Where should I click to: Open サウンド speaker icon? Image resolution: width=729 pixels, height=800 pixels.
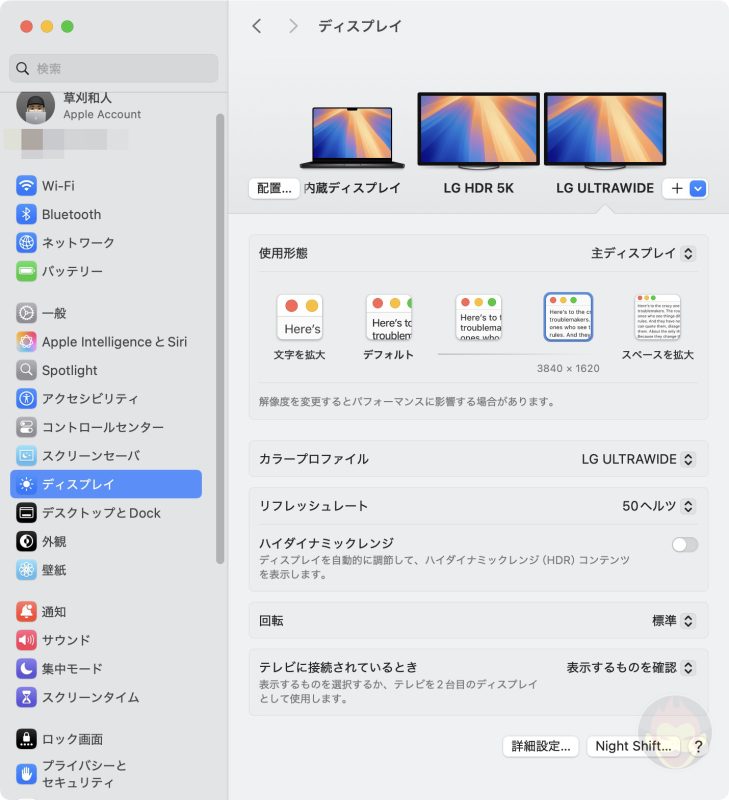coord(26,640)
